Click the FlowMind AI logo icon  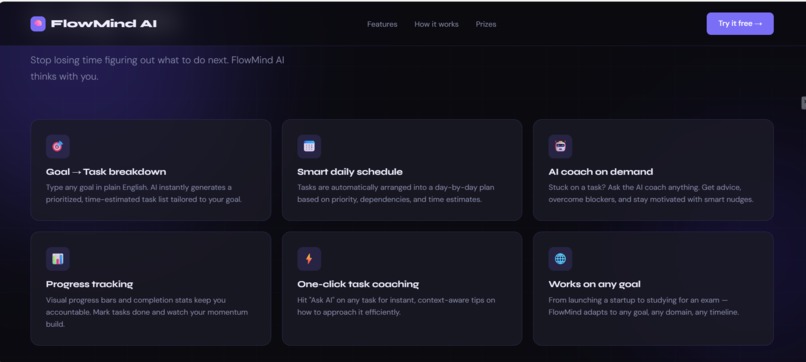(38, 24)
